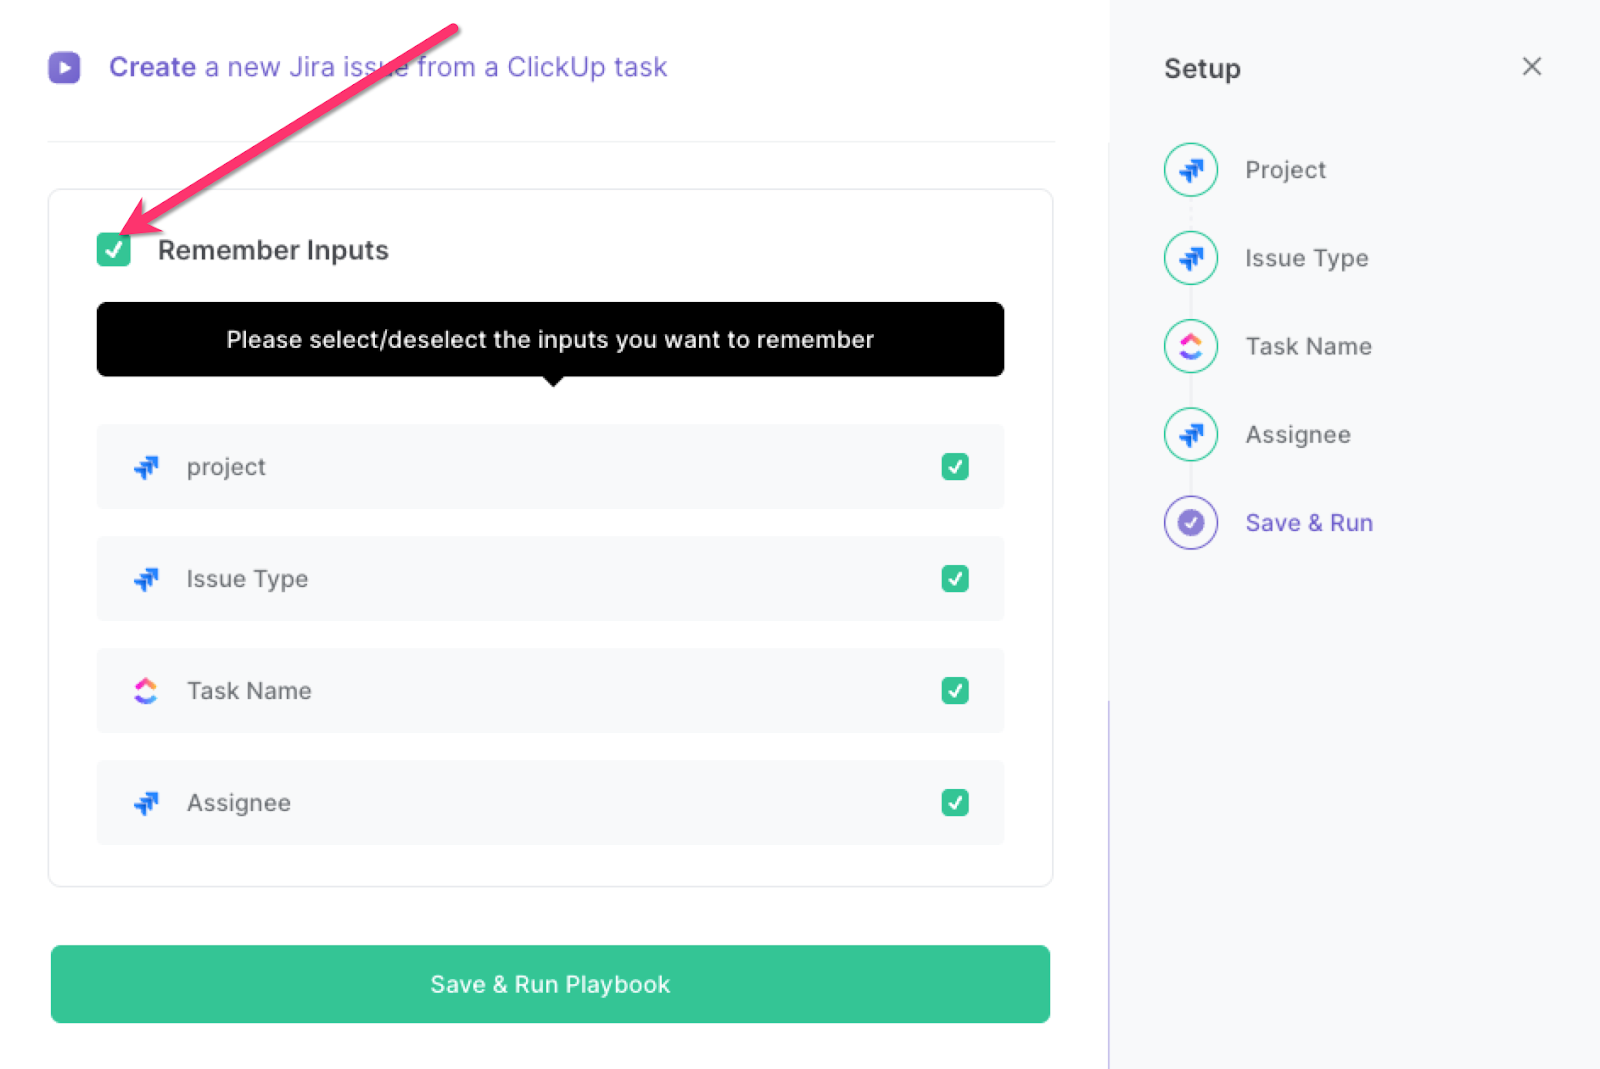Click the Remember Inputs label
Viewport: 1600px width, 1069px height.
(x=273, y=250)
